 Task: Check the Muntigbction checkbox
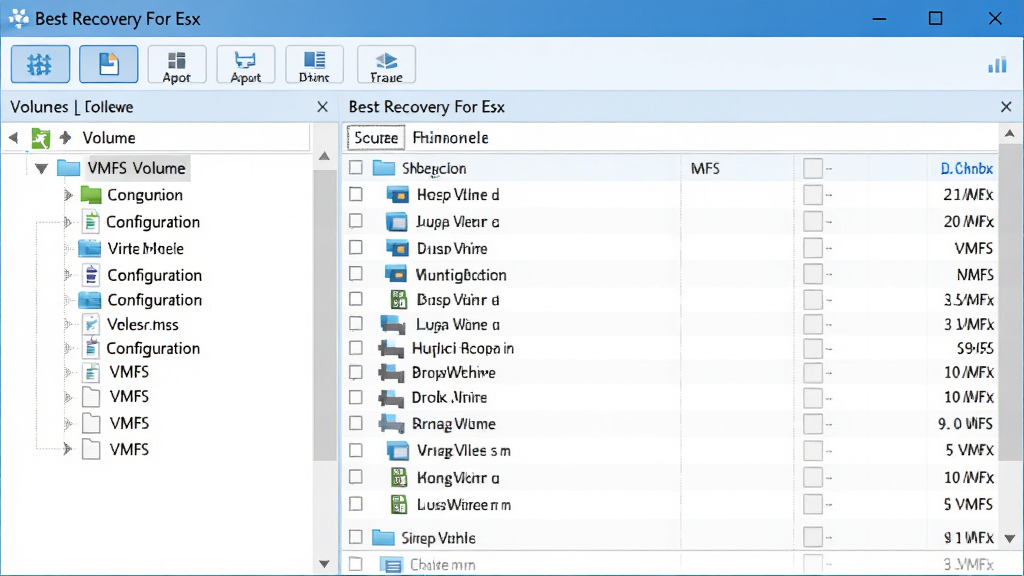click(x=355, y=274)
